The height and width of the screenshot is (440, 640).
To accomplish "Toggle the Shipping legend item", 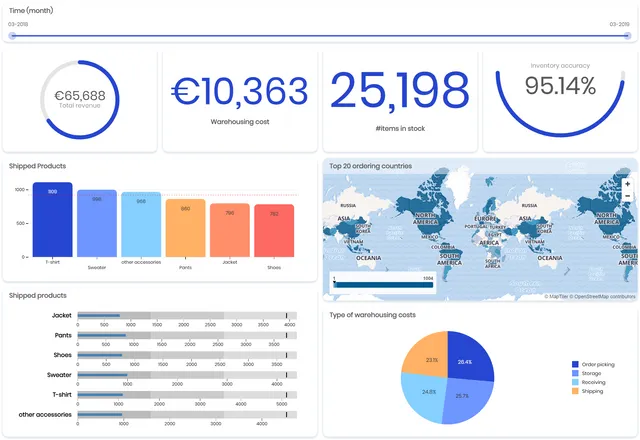I will (594, 391).
